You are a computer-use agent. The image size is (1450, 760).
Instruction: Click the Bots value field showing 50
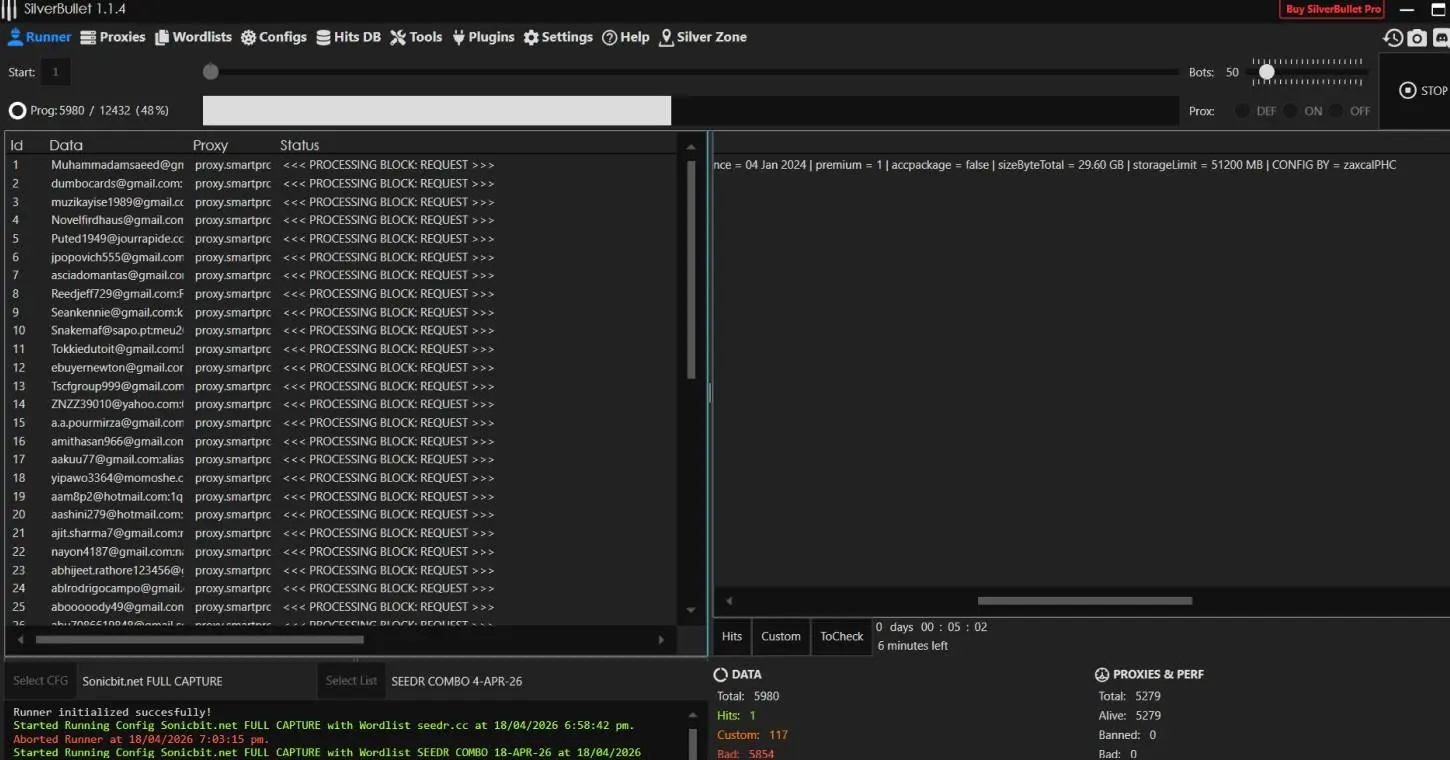[1232, 72]
